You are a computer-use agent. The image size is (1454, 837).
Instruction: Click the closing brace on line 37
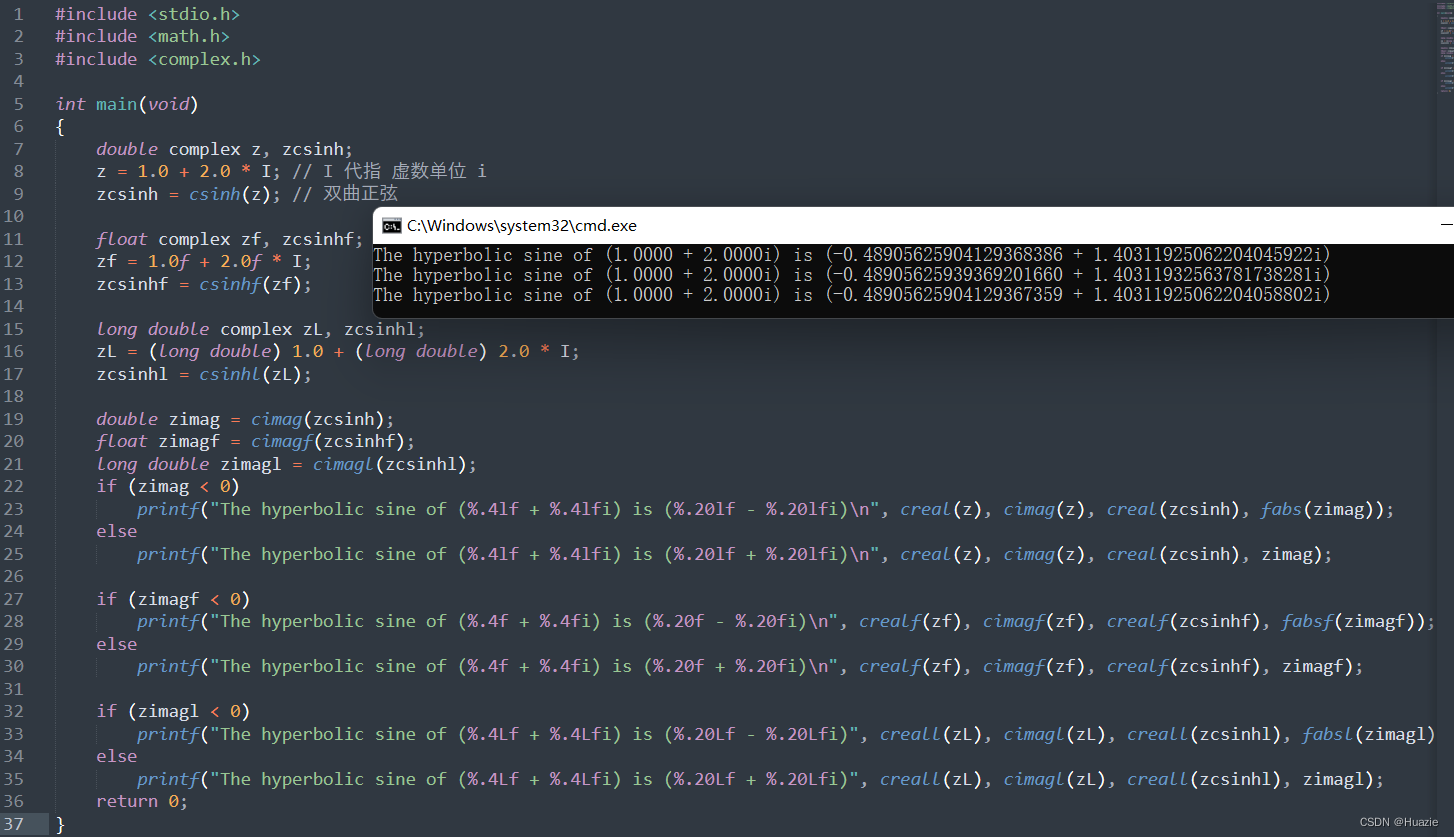(x=60, y=824)
